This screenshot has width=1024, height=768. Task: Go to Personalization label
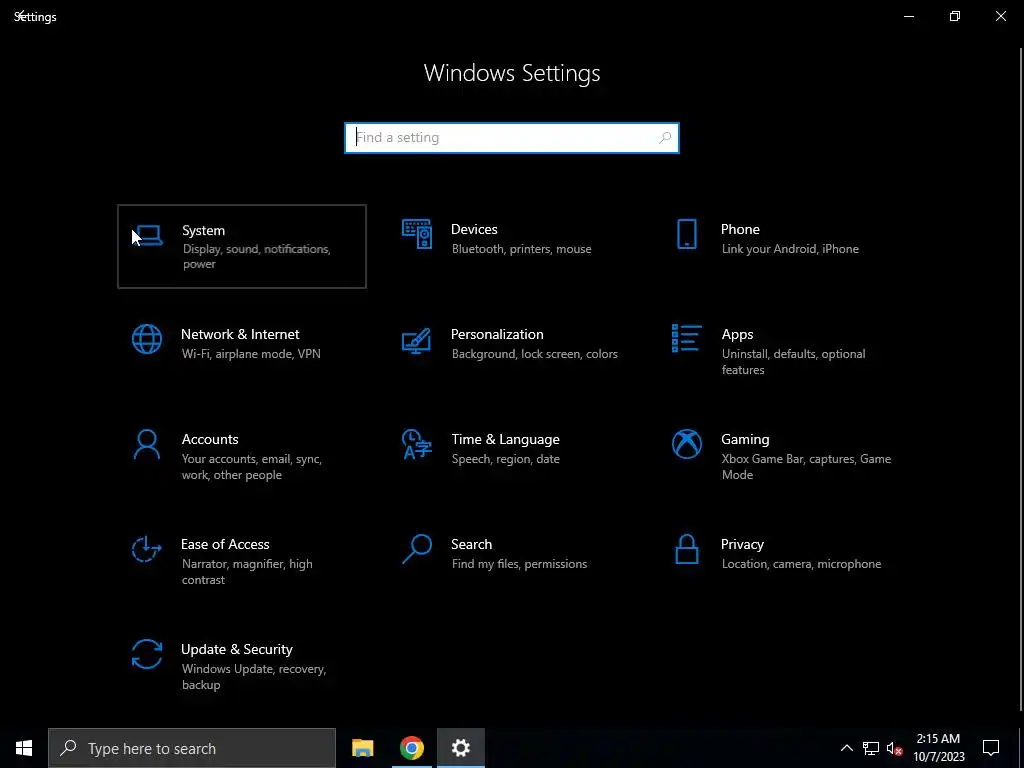tap(497, 334)
